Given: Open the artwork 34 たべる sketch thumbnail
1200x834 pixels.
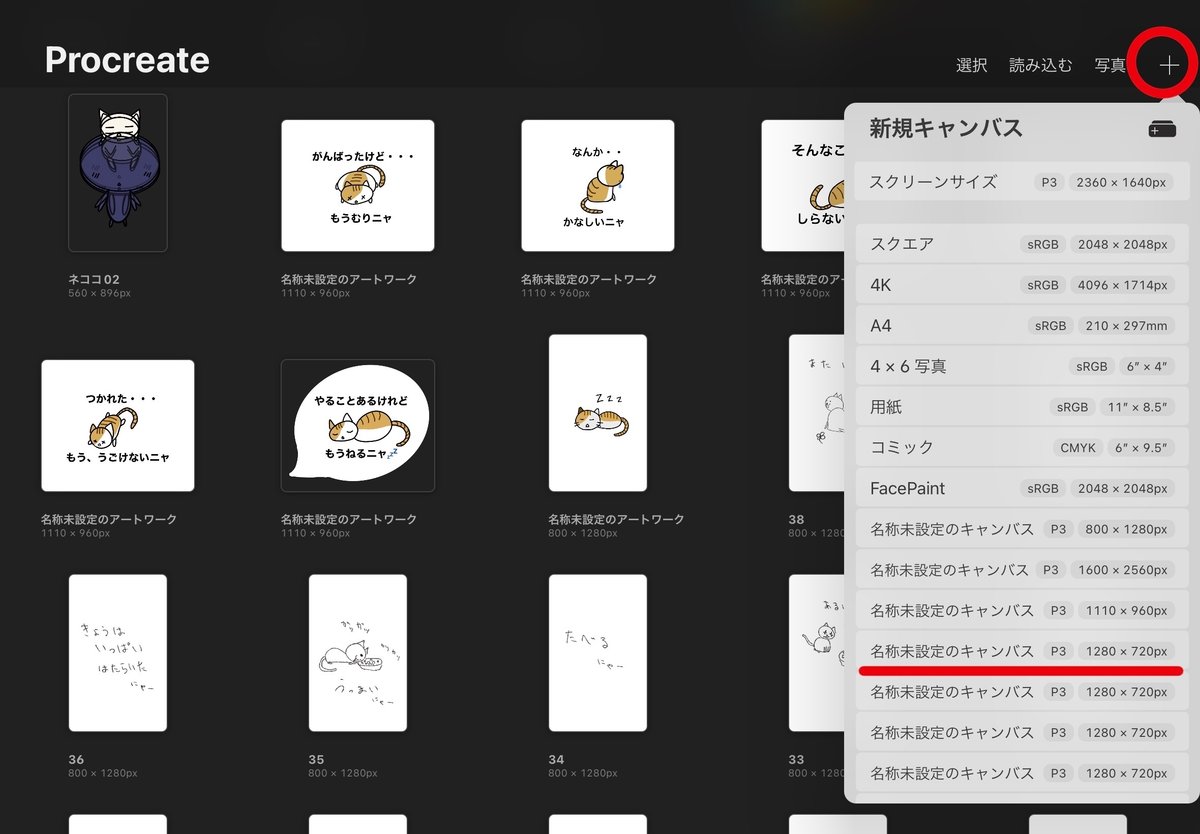Looking at the screenshot, I should coord(598,653).
